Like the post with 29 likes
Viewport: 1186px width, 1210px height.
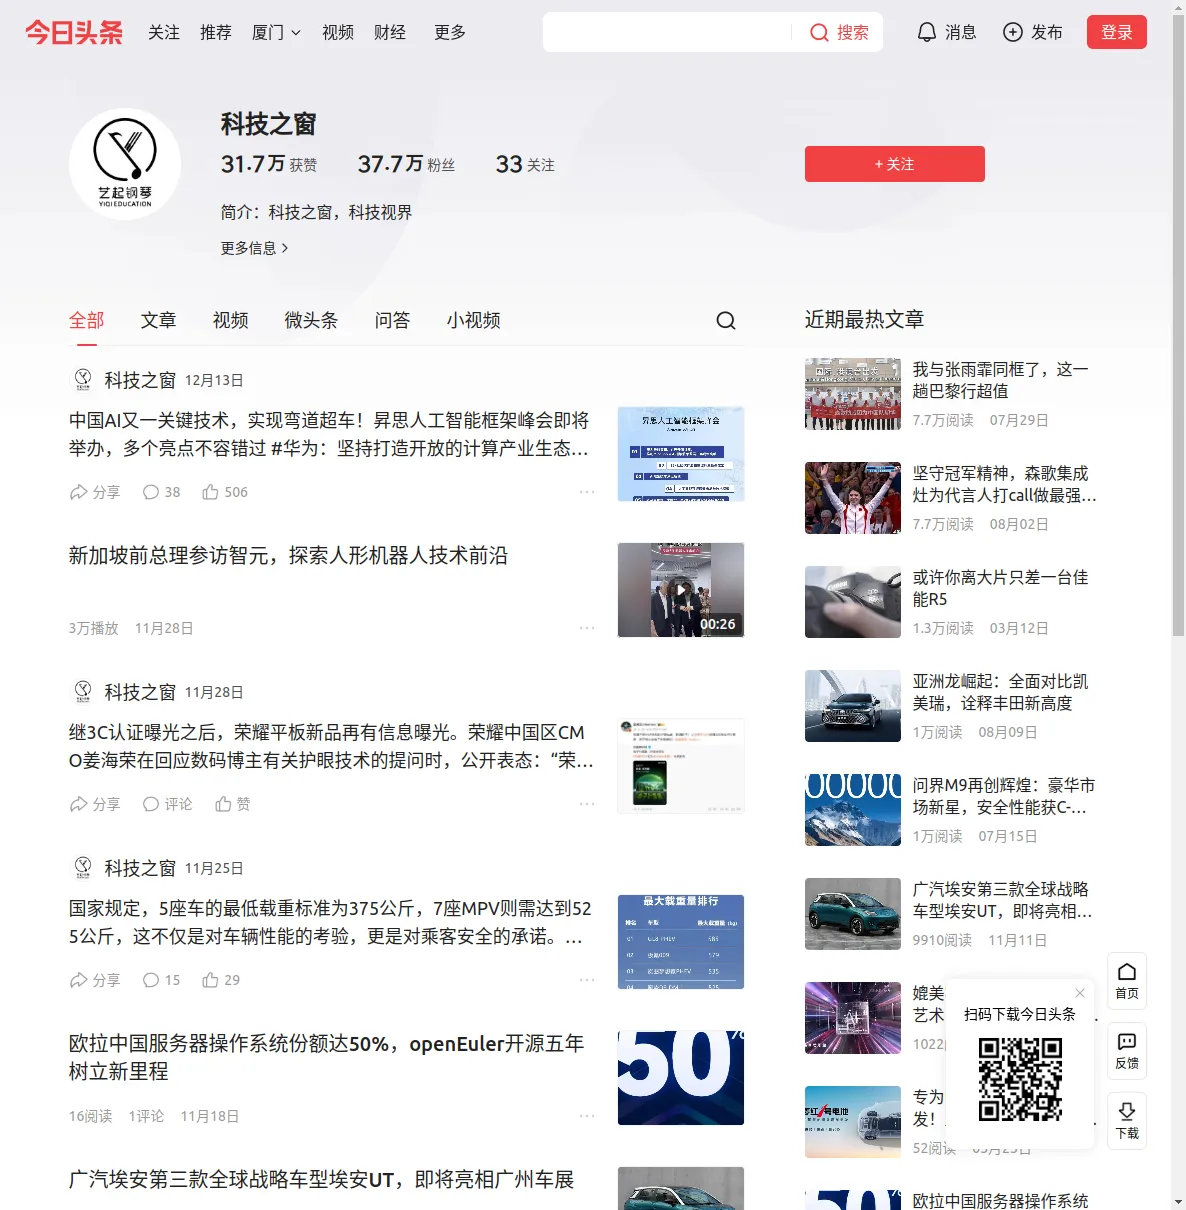[x=221, y=980]
